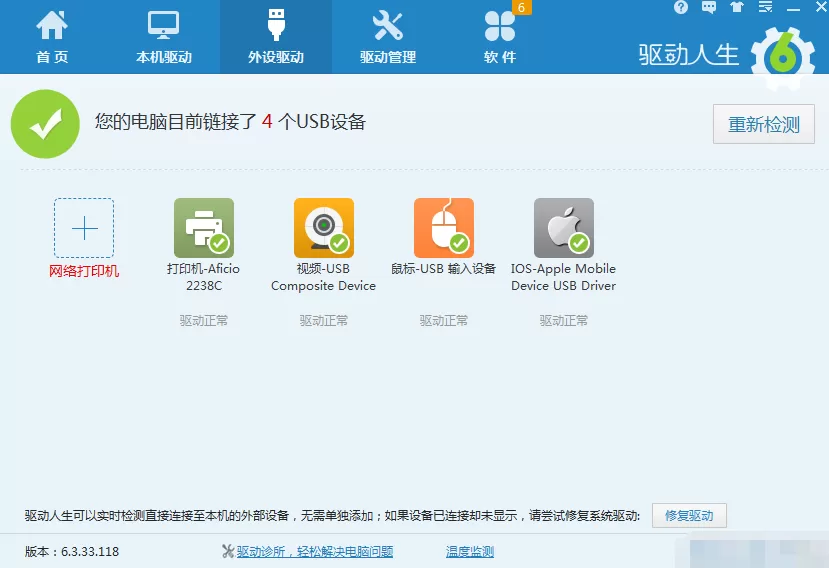Open the 软件 tab
Viewport: 829px width, 568px height.
tap(500, 37)
